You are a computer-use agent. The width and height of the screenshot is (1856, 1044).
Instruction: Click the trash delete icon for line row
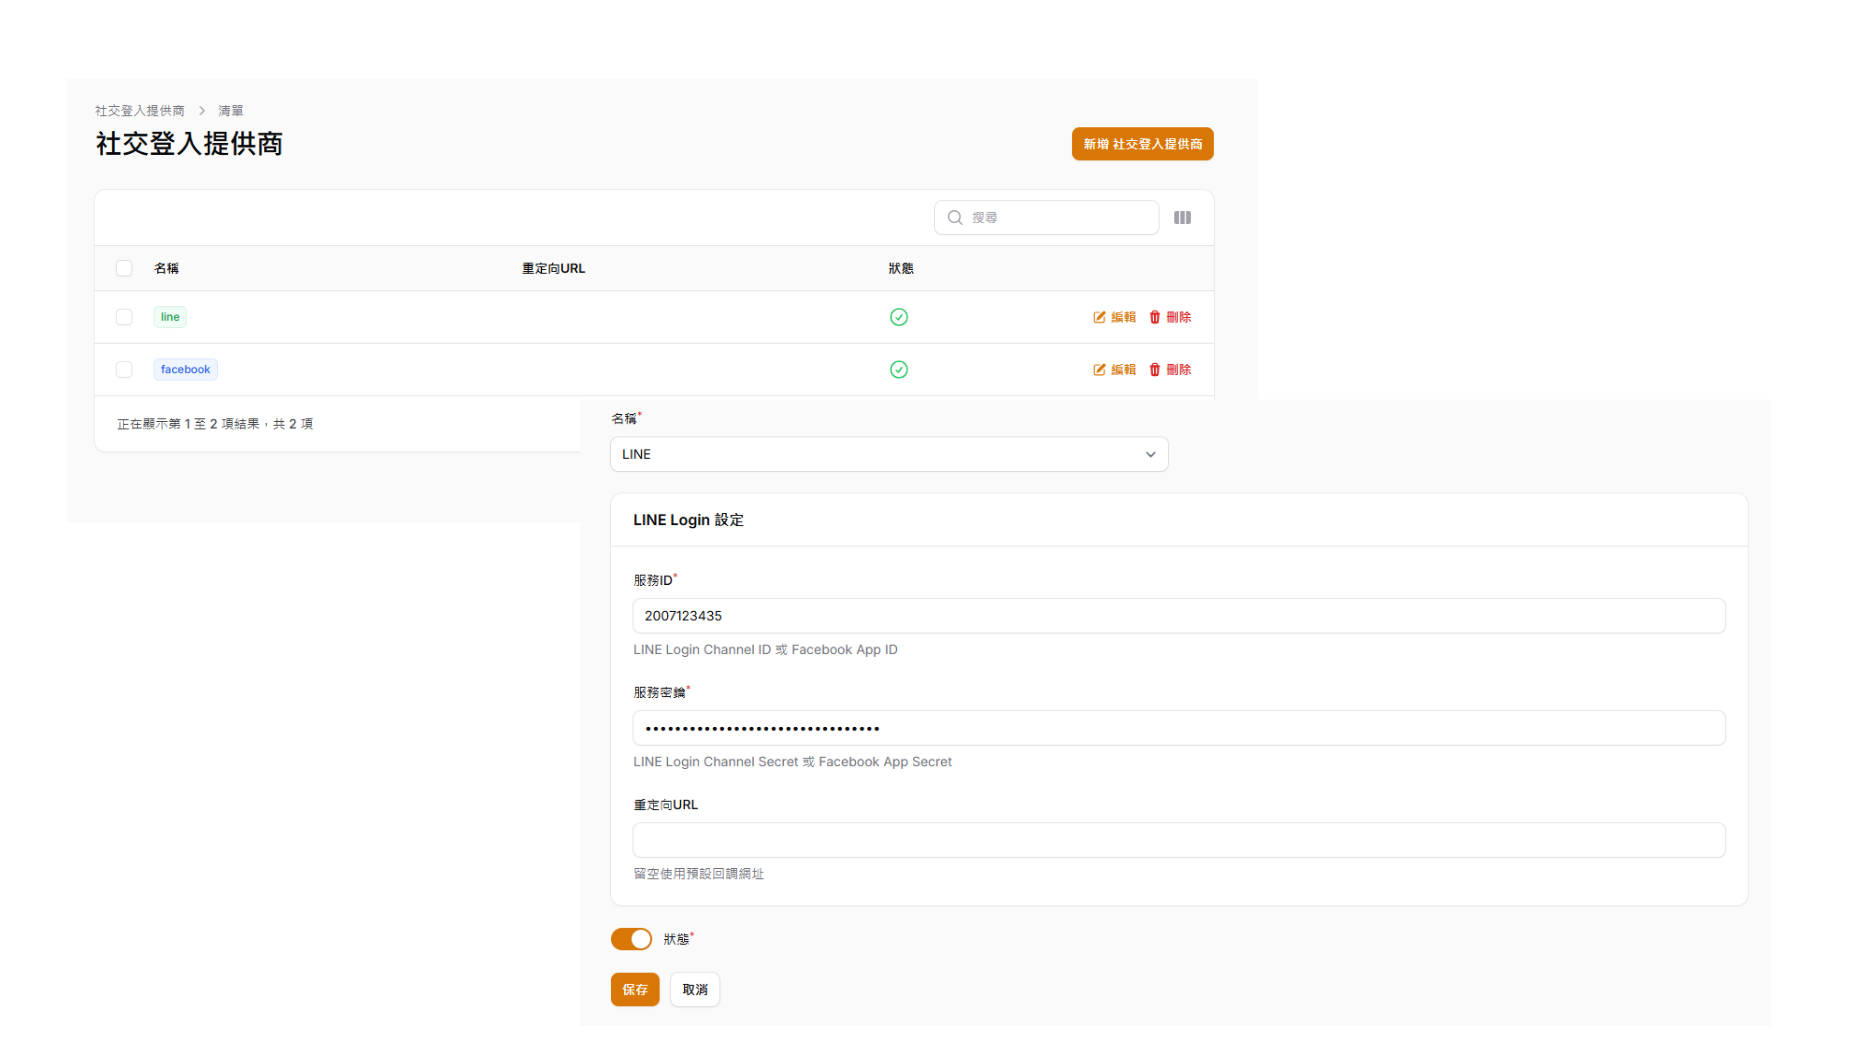[1154, 317]
